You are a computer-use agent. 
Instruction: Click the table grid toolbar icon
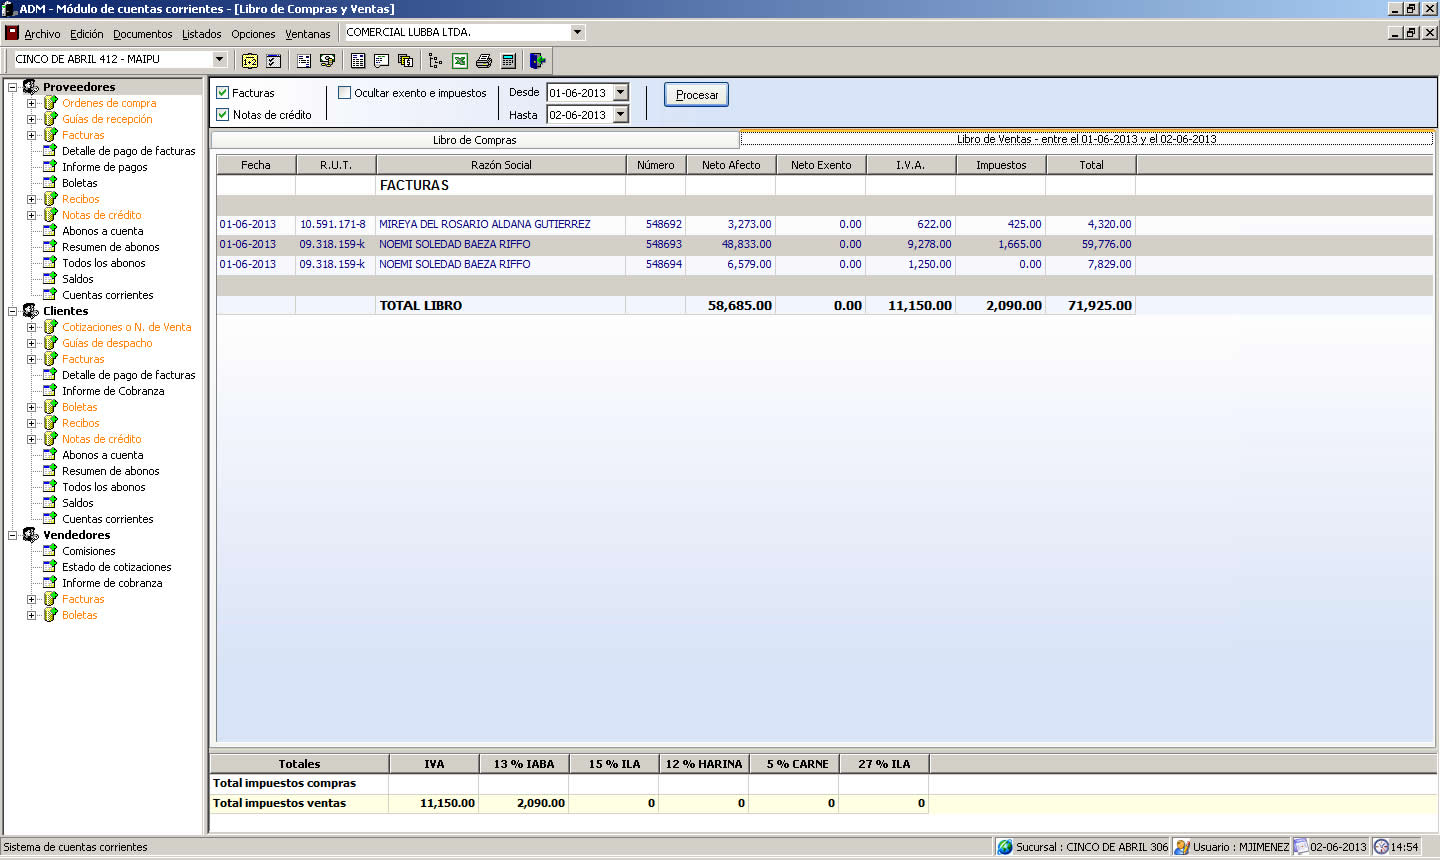pos(358,61)
